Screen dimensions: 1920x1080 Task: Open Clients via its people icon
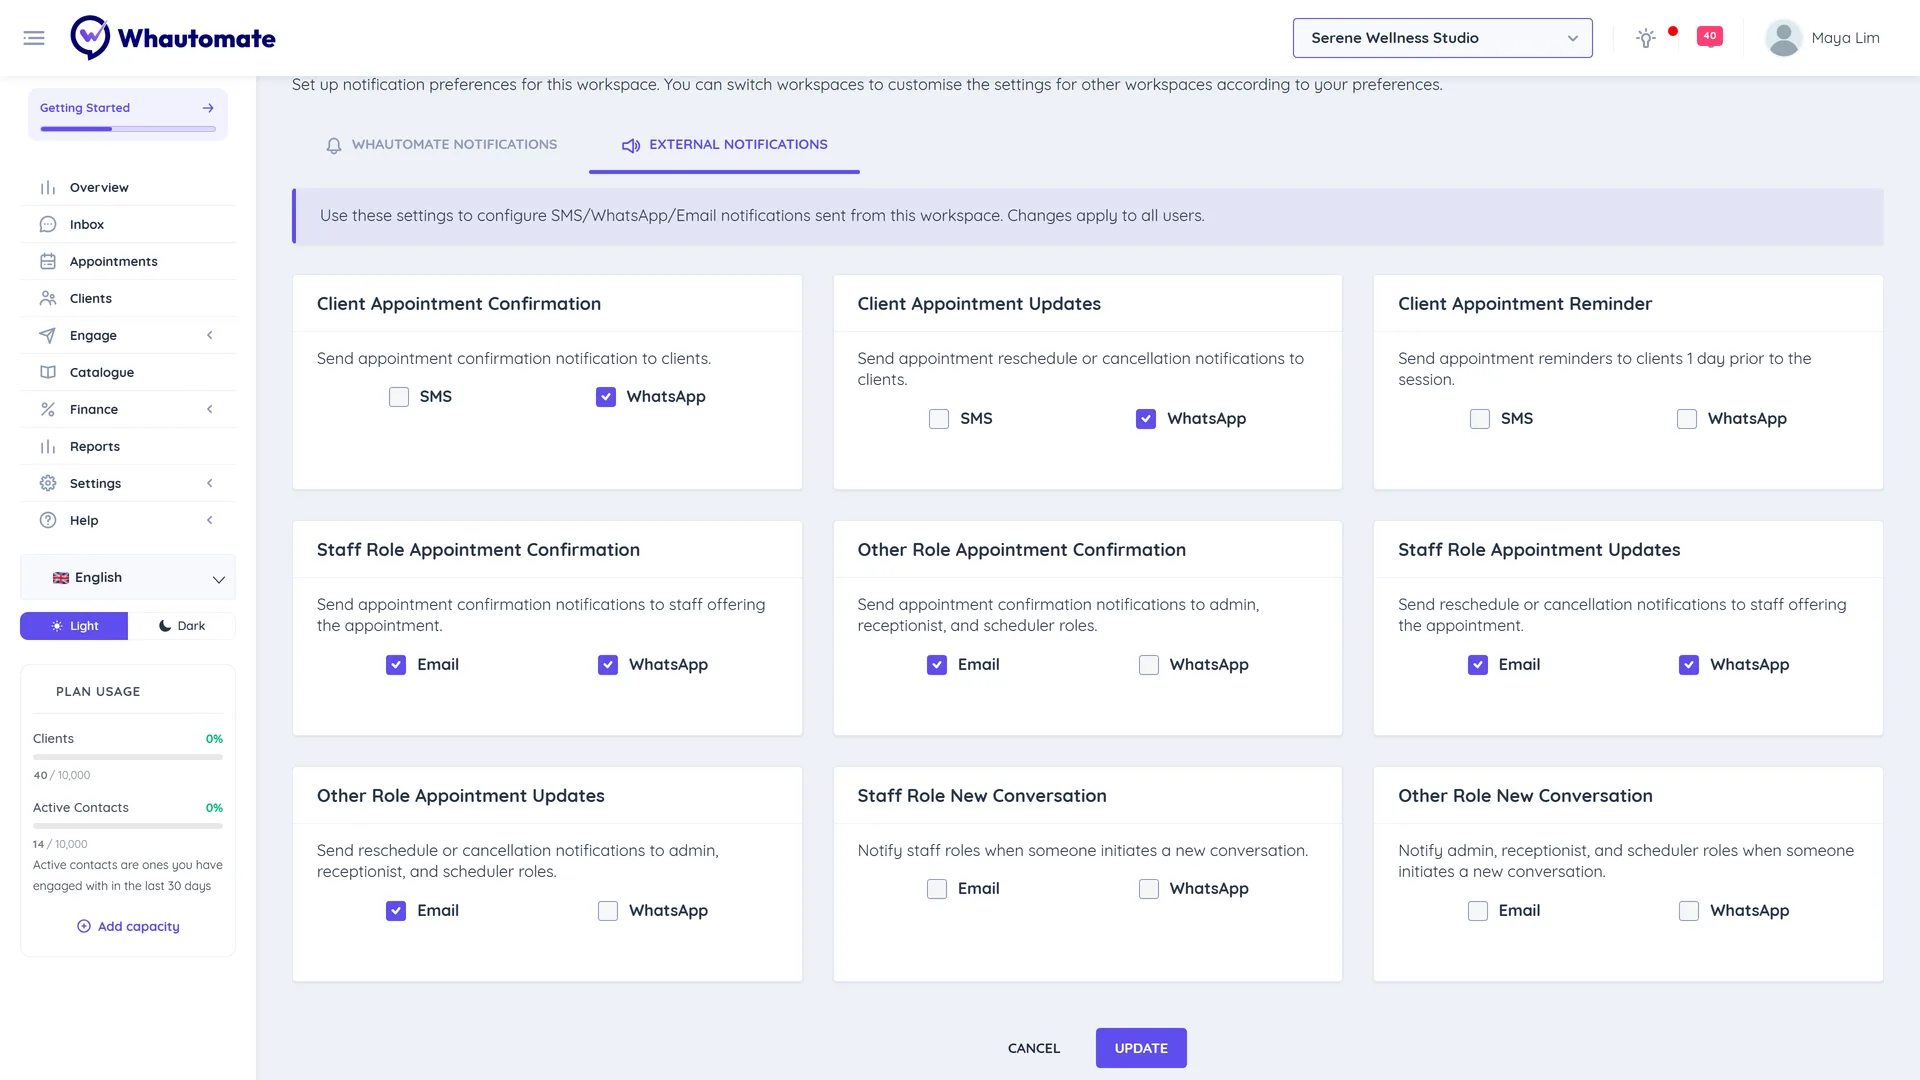tap(48, 299)
